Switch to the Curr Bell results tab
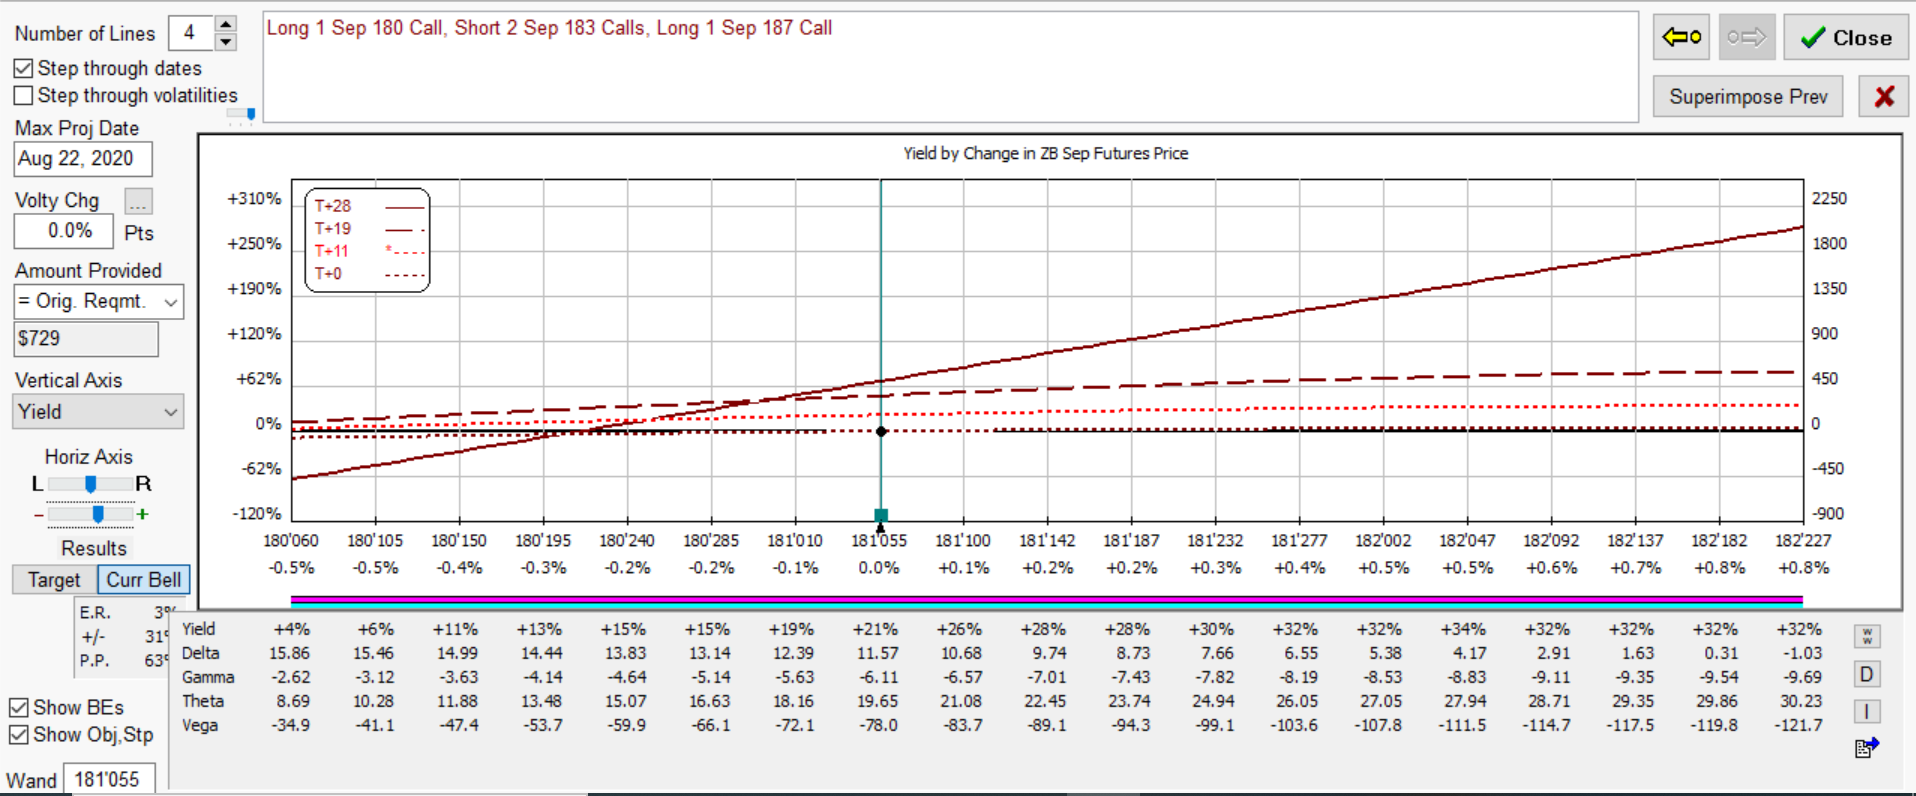The width and height of the screenshot is (1916, 796). click(x=144, y=580)
